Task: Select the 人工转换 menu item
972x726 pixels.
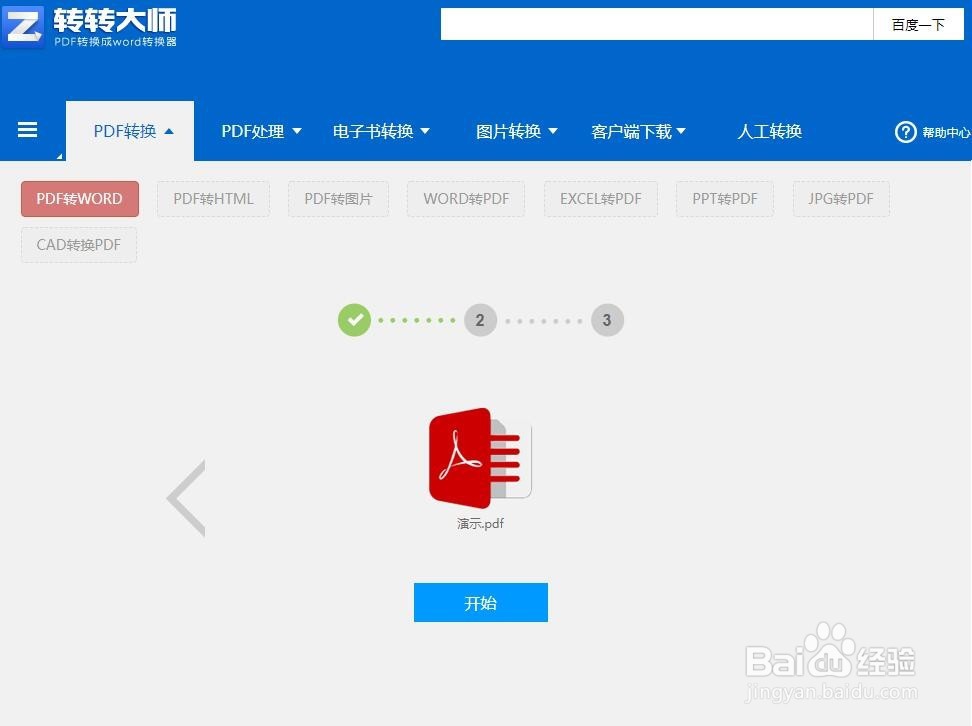Action: (769, 131)
